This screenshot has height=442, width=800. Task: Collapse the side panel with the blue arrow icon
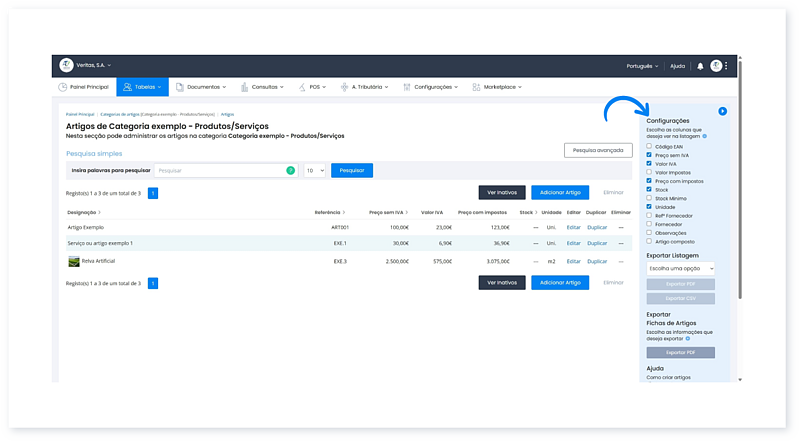[x=722, y=111]
